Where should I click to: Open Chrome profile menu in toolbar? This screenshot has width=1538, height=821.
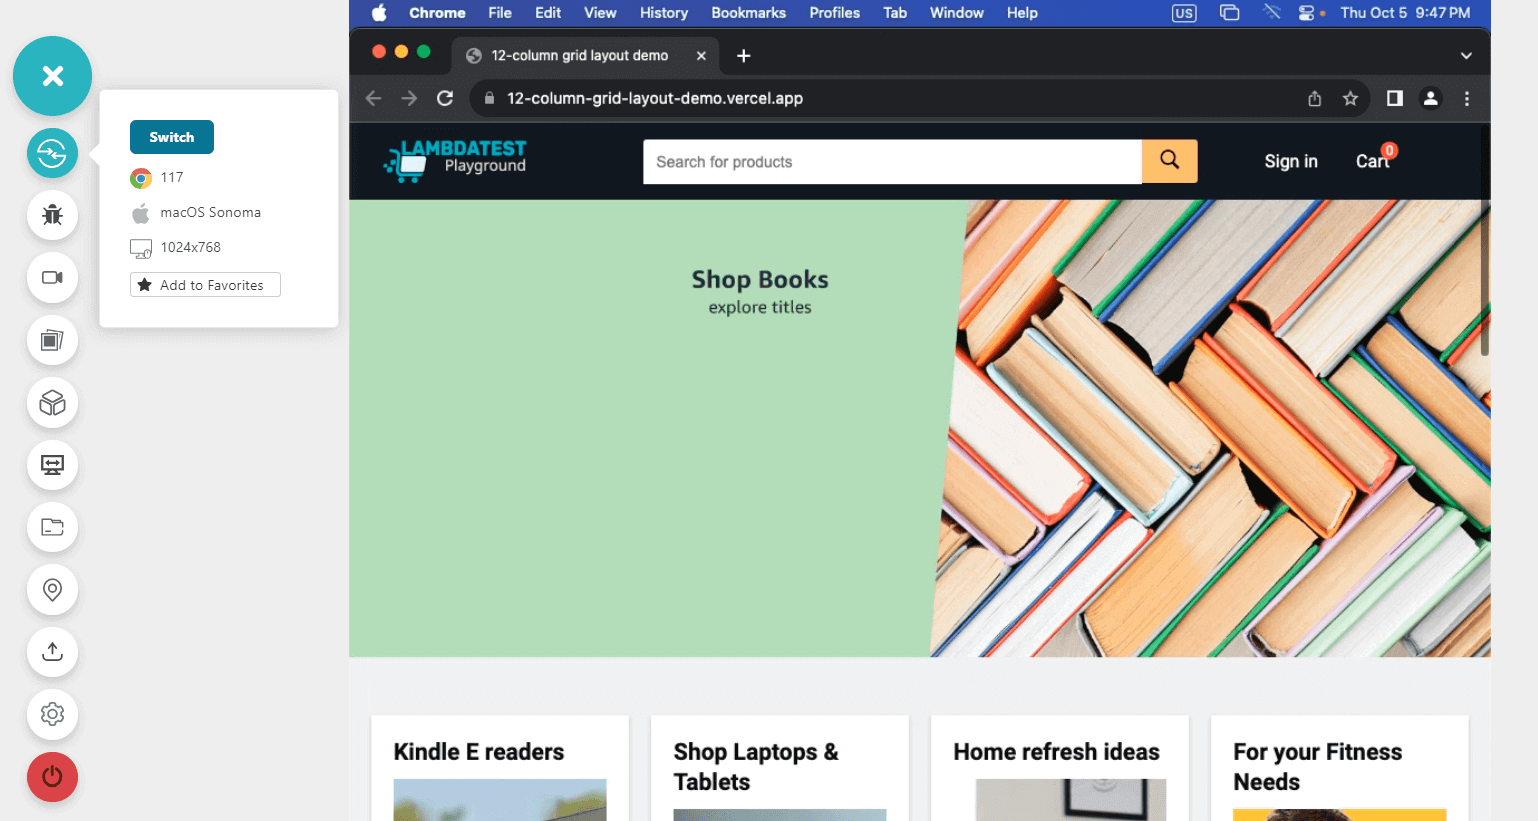click(x=1430, y=98)
